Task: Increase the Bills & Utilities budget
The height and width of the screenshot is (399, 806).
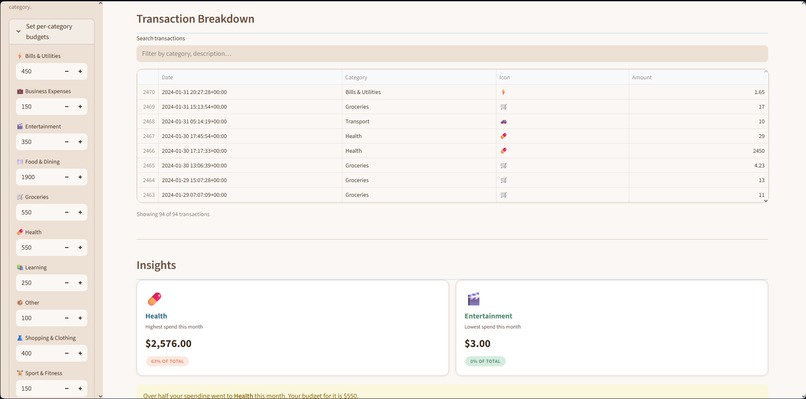Action: coord(80,71)
